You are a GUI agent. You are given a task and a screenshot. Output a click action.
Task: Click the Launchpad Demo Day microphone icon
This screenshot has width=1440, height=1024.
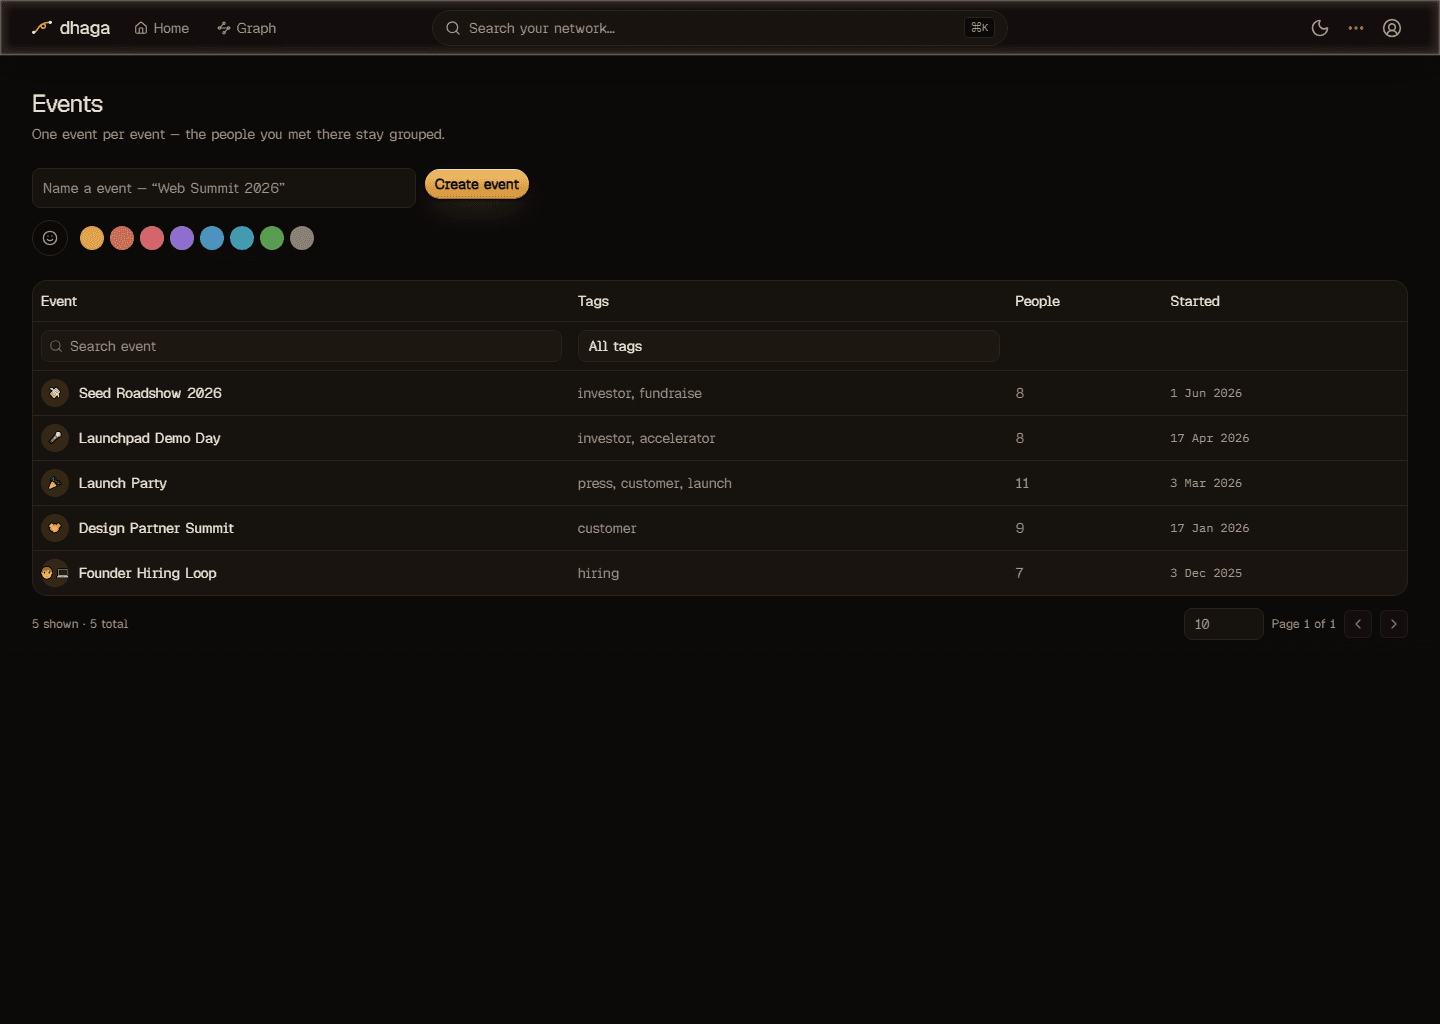coord(55,438)
